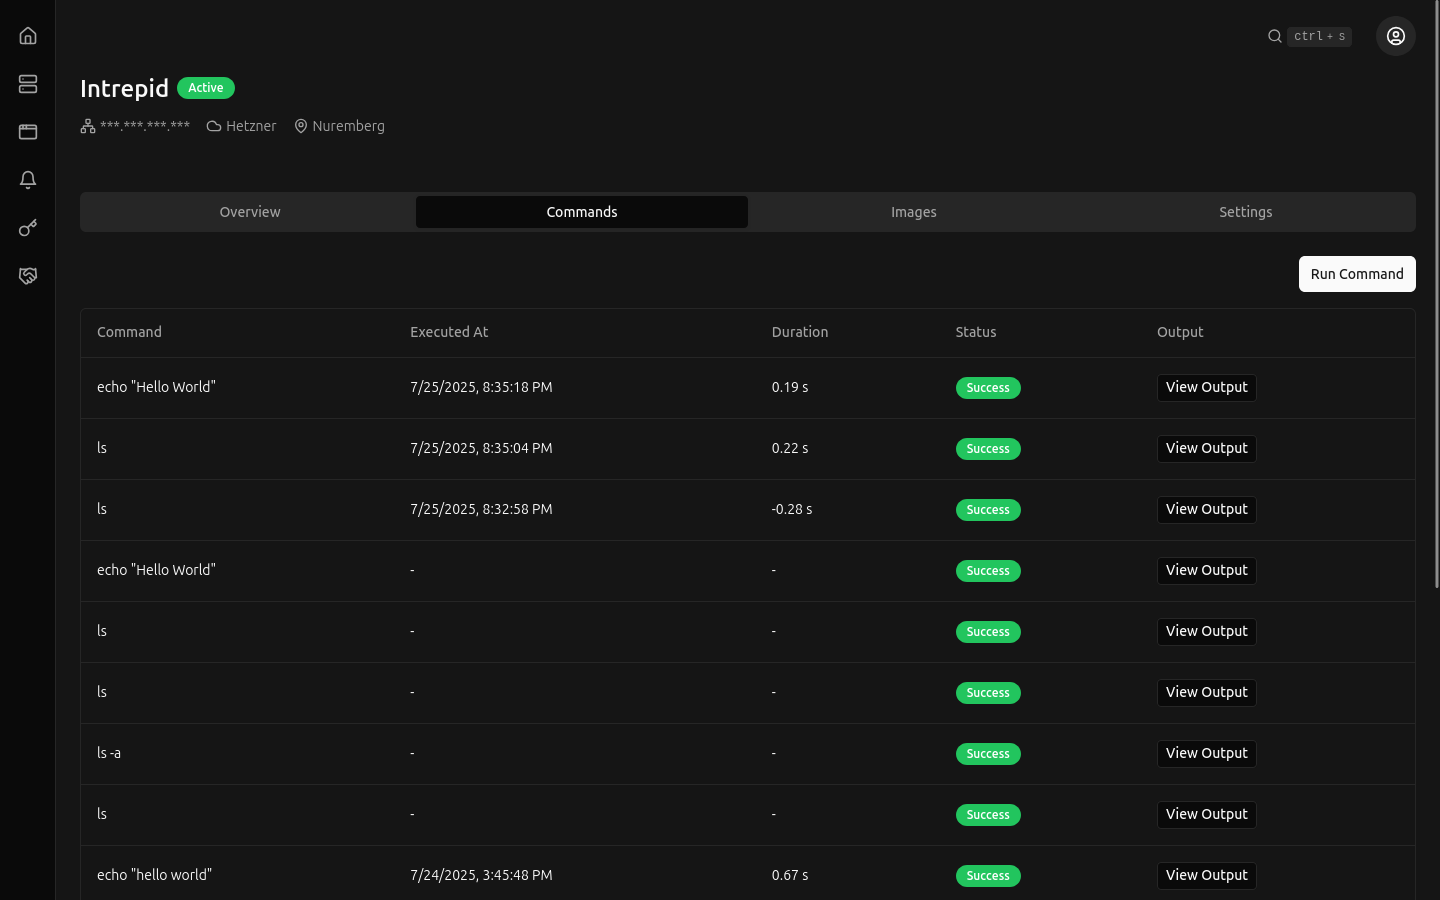View Output for the ls -a command
1440x900 pixels.
[x=1207, y=754]
